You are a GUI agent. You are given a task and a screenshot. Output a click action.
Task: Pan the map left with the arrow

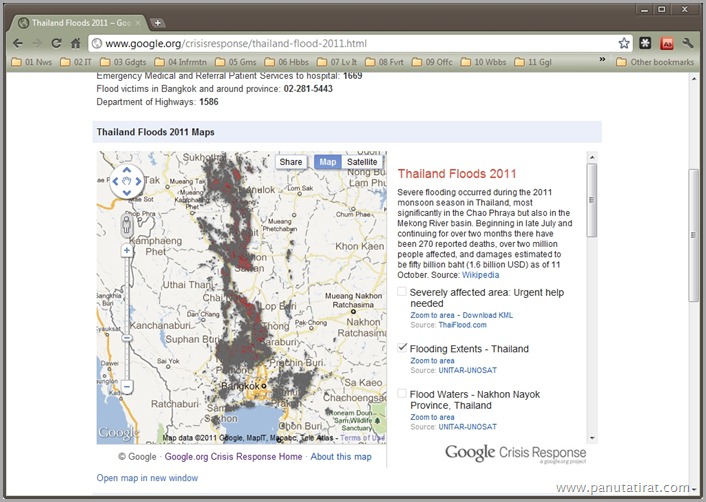[115, 181]
